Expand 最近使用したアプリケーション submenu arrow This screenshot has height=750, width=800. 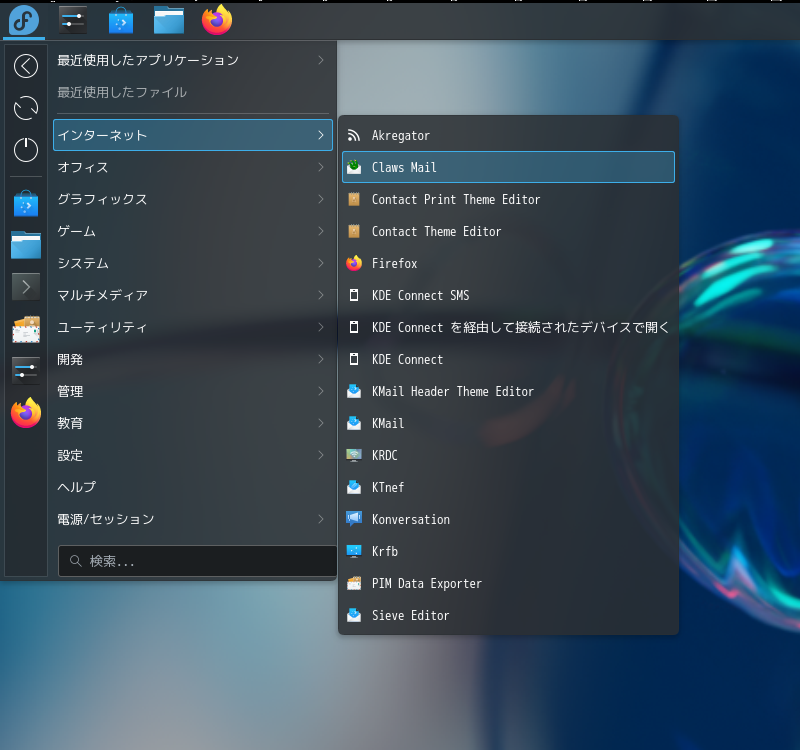coord(321,60)
